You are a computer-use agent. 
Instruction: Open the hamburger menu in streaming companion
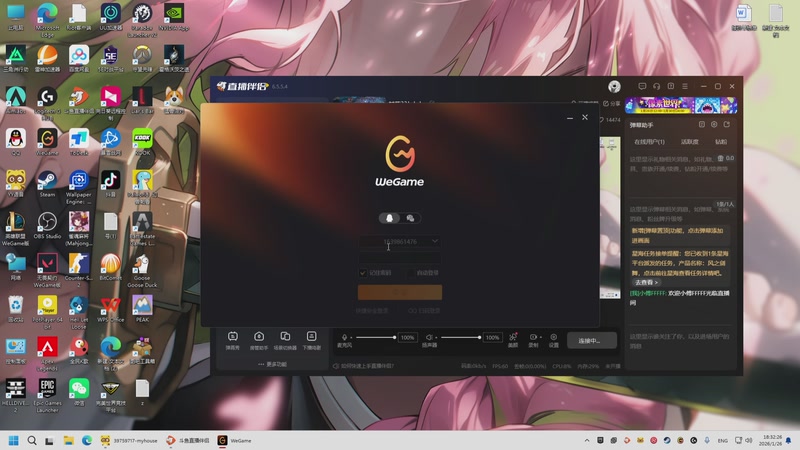coord(685,86)
